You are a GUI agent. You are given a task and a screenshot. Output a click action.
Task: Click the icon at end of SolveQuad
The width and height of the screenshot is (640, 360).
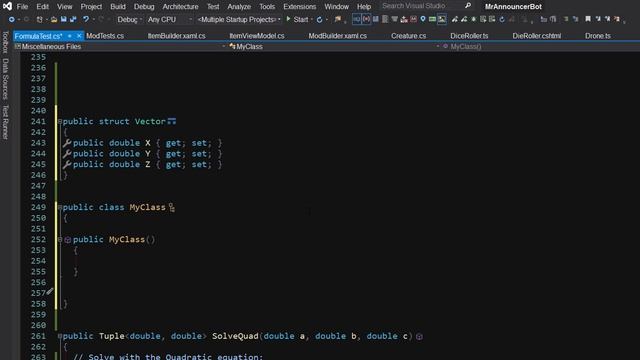pos(419,336)
